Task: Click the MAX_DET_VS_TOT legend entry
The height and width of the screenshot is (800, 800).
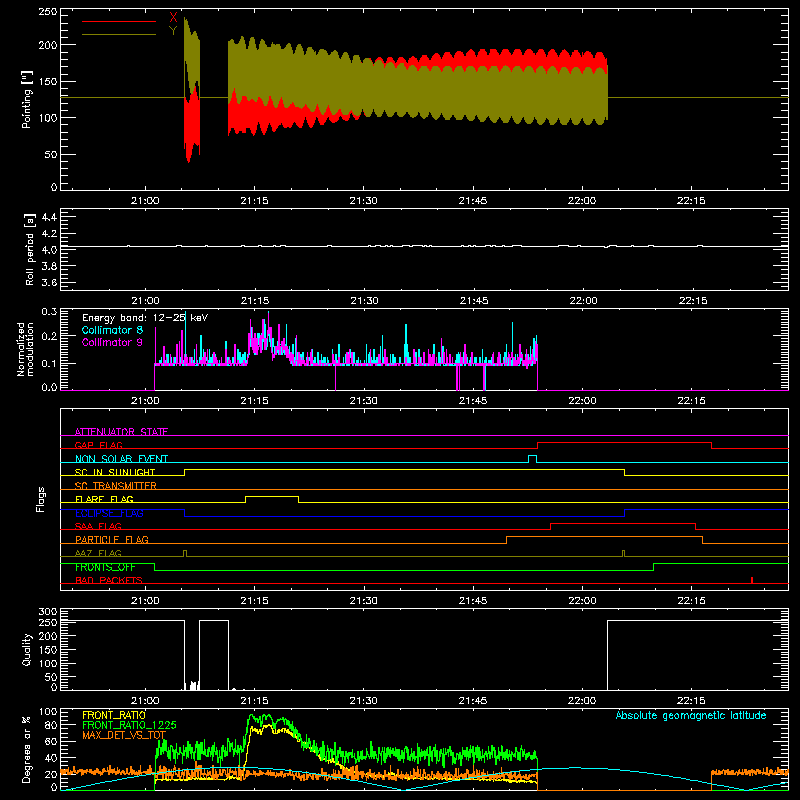Action: tap(124, 735)
